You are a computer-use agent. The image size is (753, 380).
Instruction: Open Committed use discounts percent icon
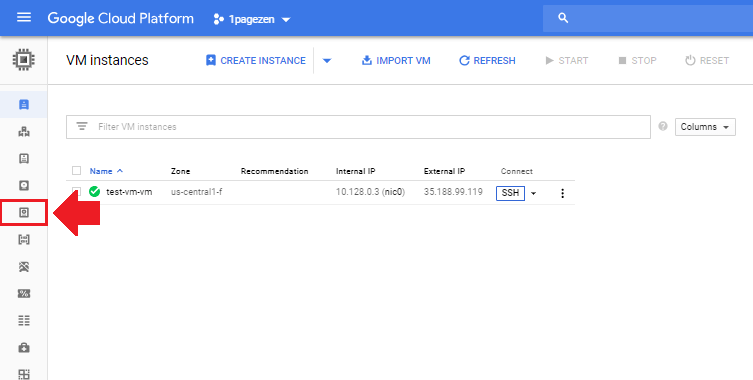[24, 293]
